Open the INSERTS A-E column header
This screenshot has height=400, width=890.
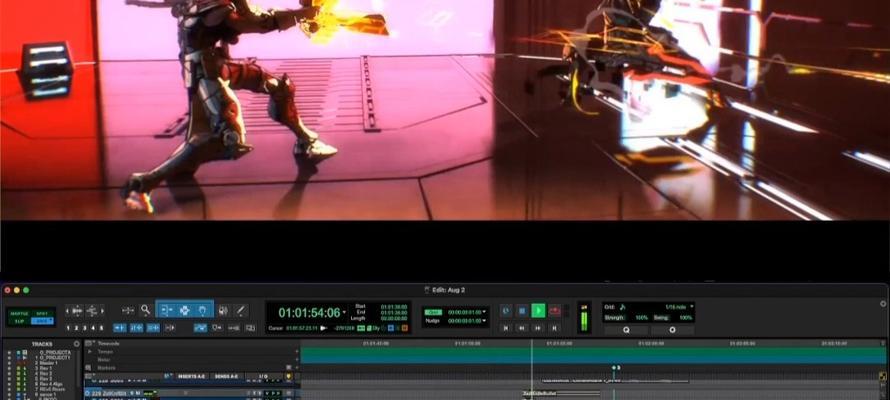[191, 376]
